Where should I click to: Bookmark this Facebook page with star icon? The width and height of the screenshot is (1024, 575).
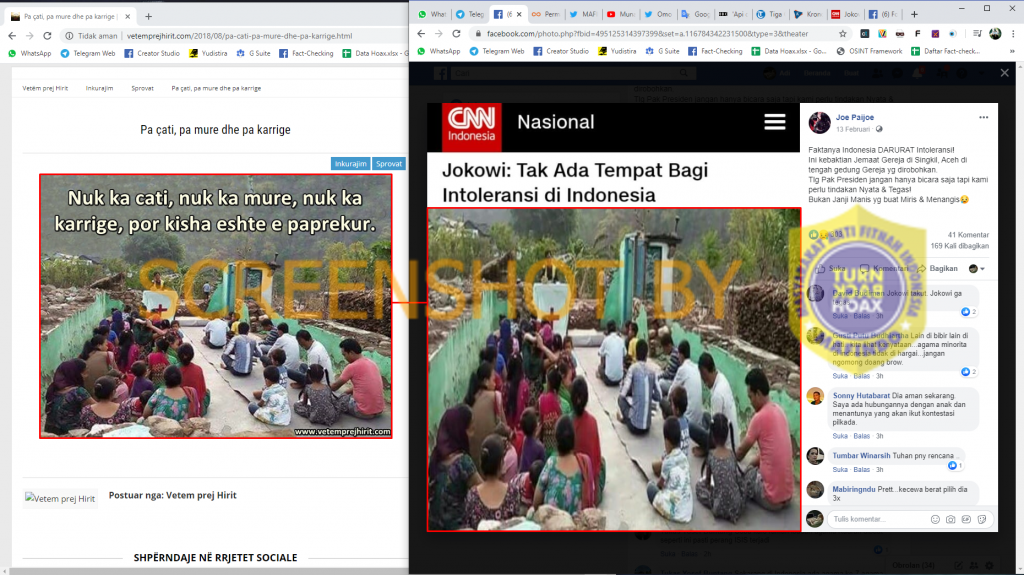tap(842, 33)
